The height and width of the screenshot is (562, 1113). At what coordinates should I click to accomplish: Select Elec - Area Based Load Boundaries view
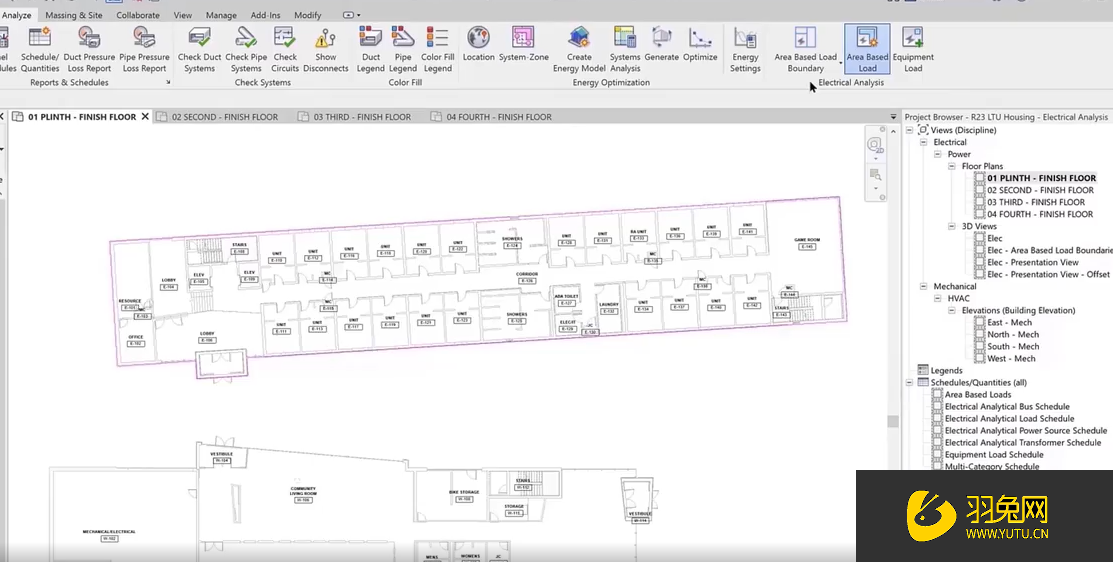click(x=1049, y=250)
